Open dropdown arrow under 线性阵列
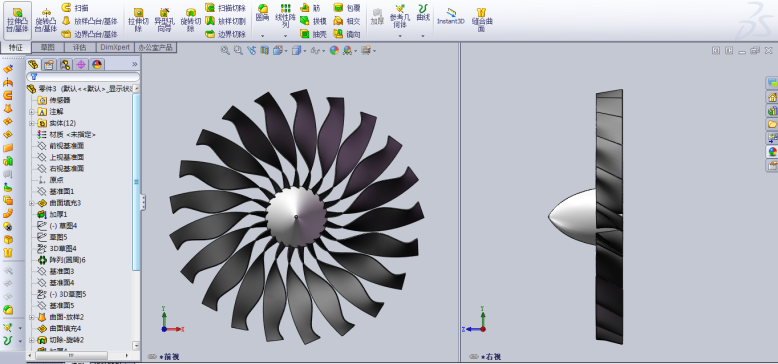778x364 pixels. [x=285, y=36]
